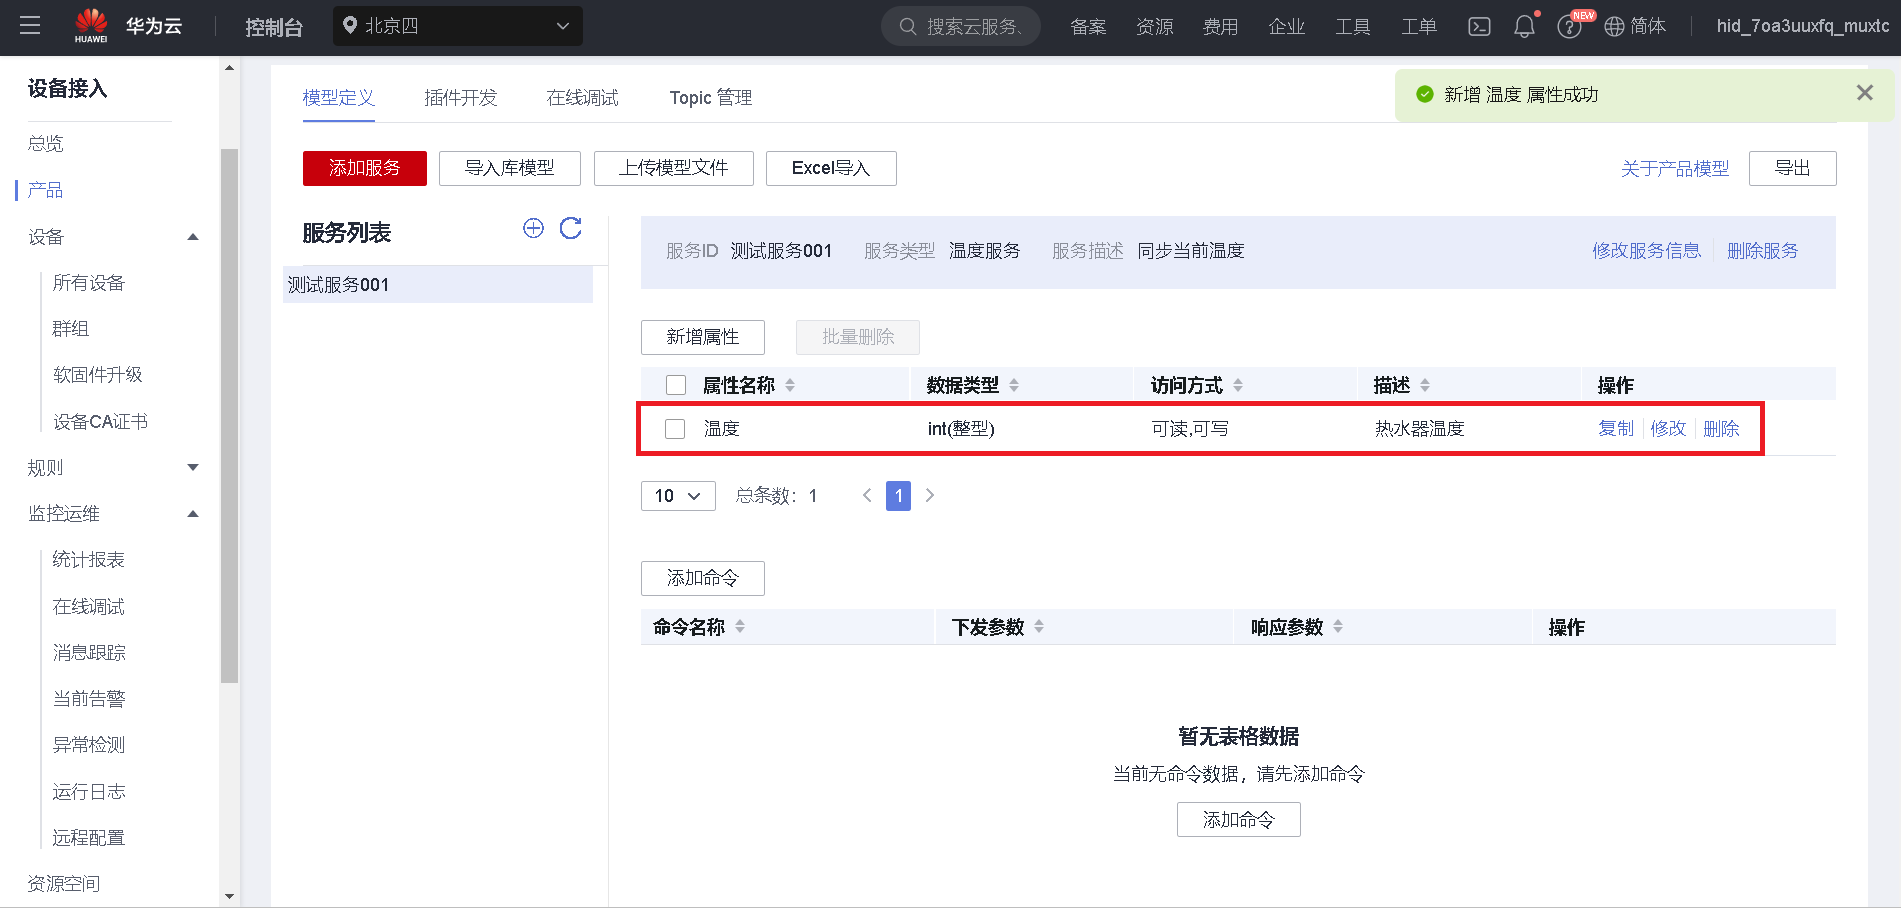The height and width of the screenshot is (908, 1901).
Task: Sort by 数据类型 column
Action: pos(1014,385)
